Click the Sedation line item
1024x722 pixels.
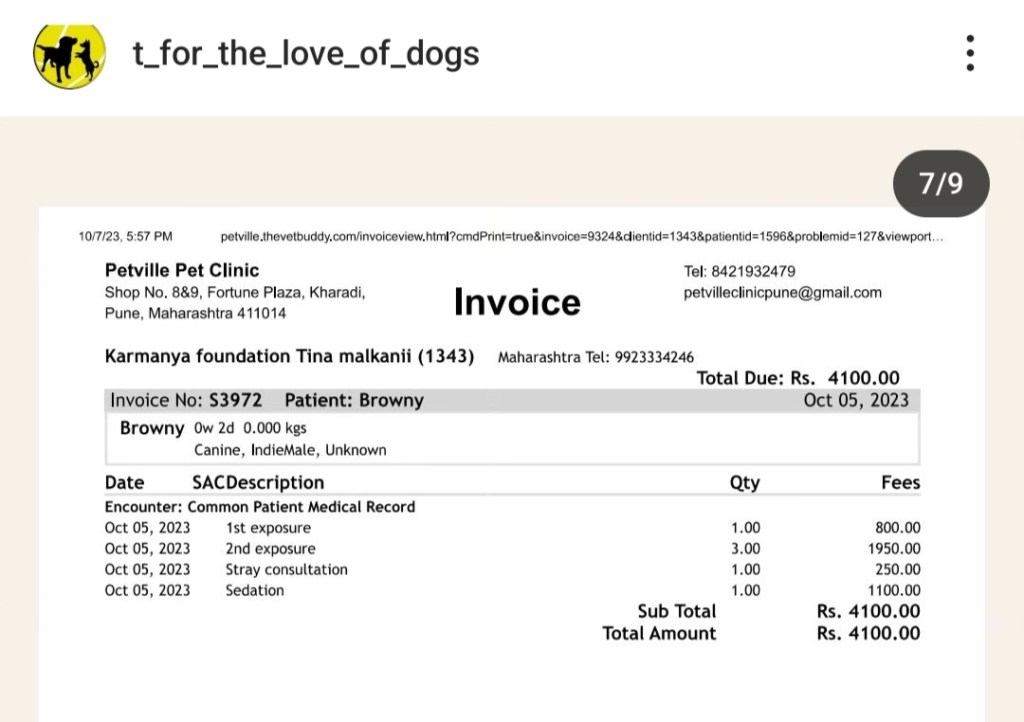click(x=254, y=591)
